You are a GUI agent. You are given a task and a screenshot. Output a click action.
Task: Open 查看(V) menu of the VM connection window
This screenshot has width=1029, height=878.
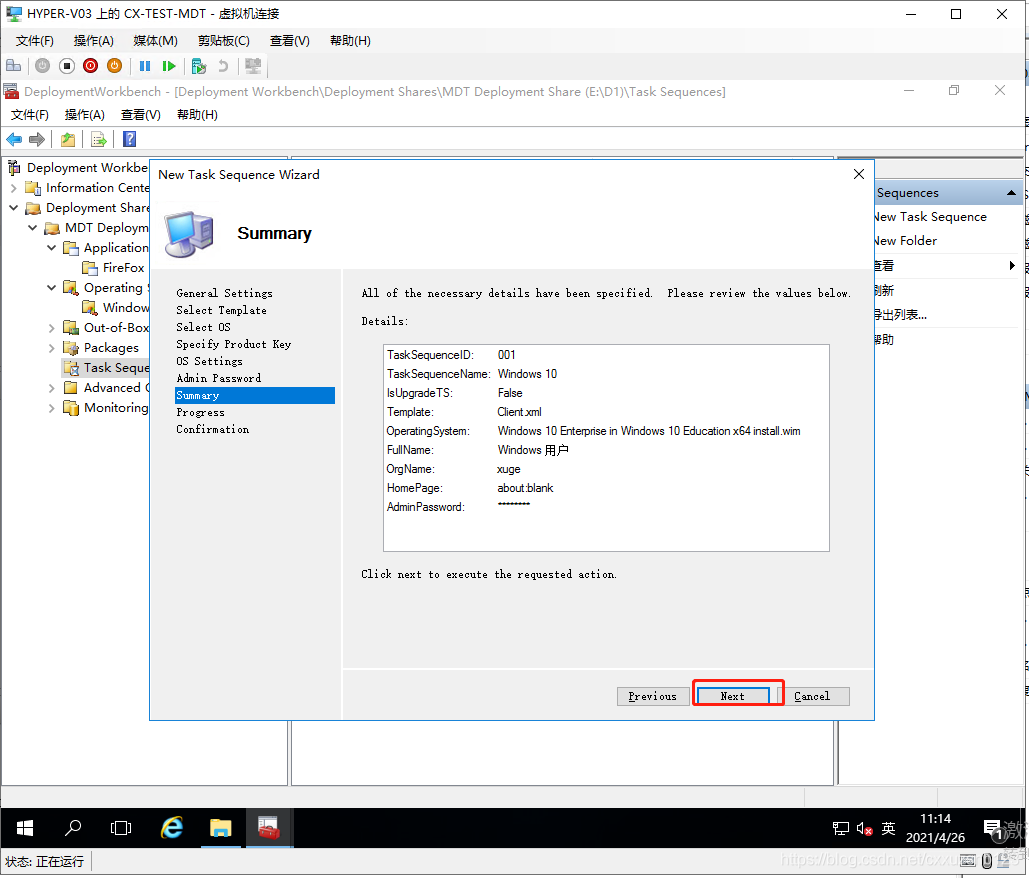click(289, 41)
